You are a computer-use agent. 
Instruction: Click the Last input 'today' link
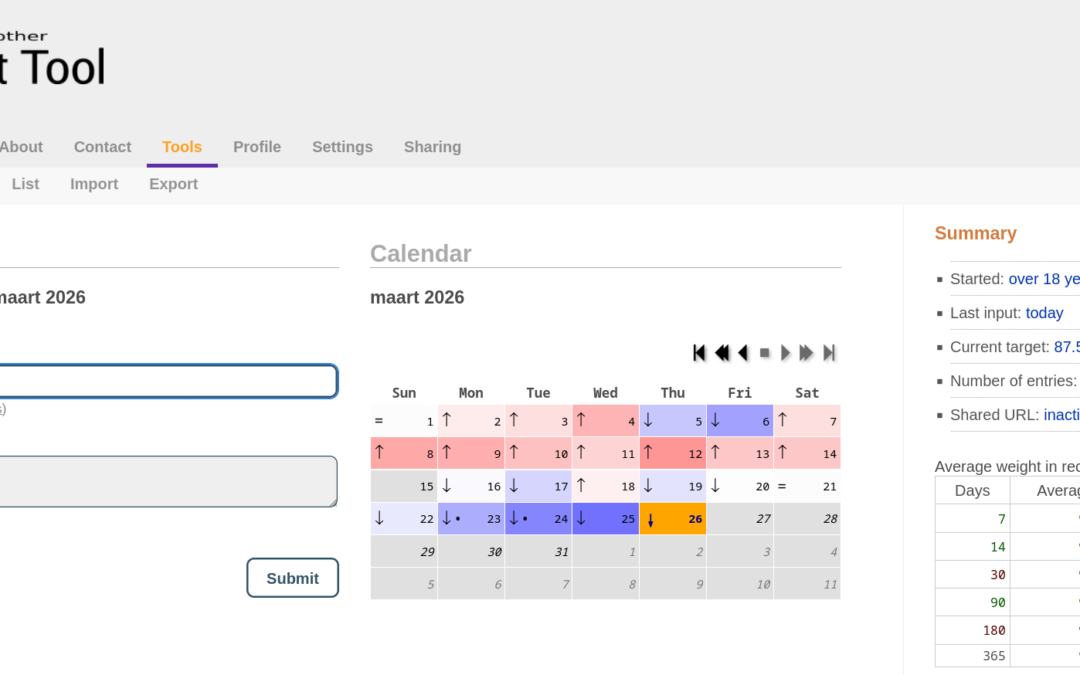(1044, 313)
